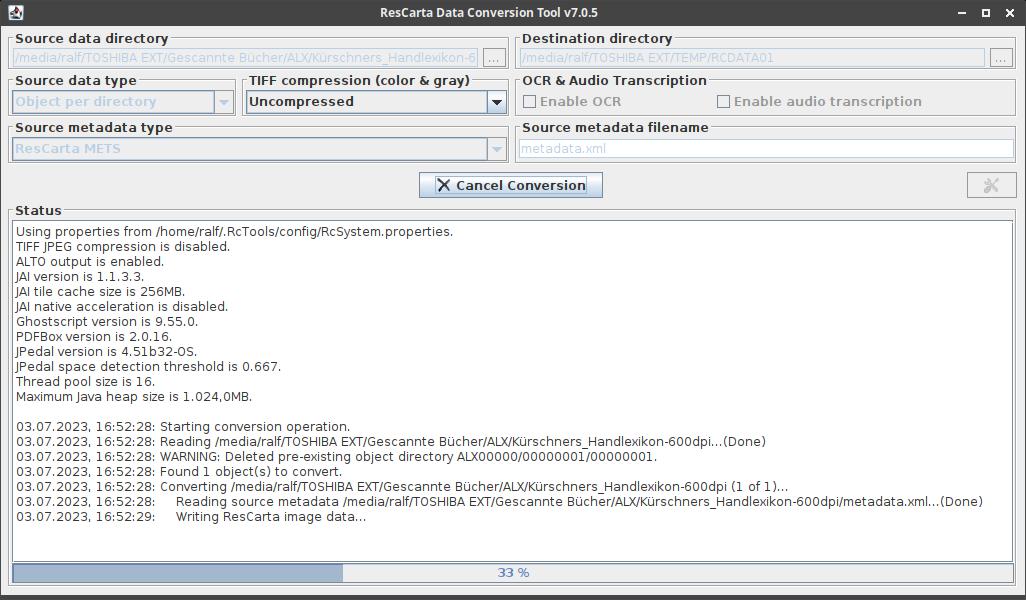The height and width of the screenshot is (600, 1026).
Task: Click the metadata.xml filename field
Action: (x=766, y=149)
